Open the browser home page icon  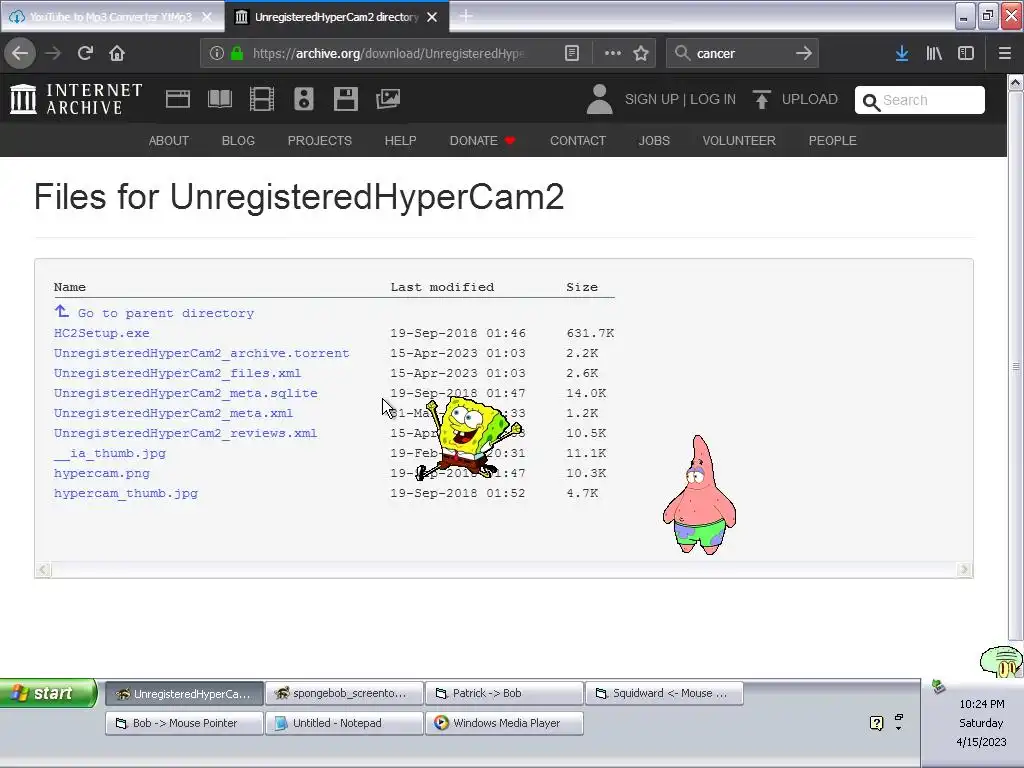coord(117,53)
